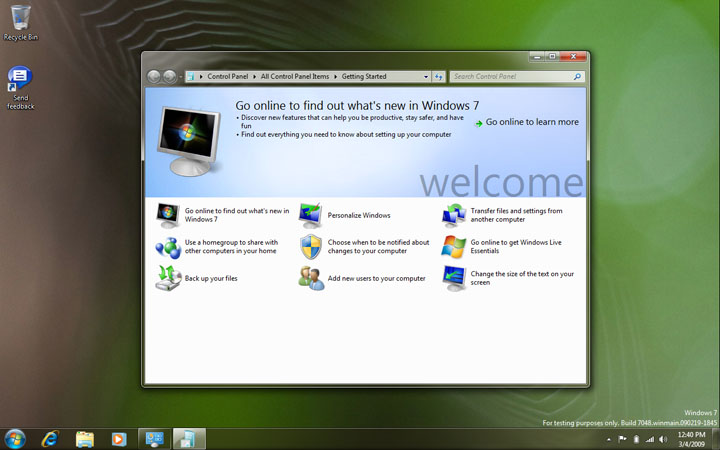Image resolution: width=720 pixels, height=450 pixels.
Task: Open recent pages dropdown next to Forward
Action: click(x=180, y=77)
